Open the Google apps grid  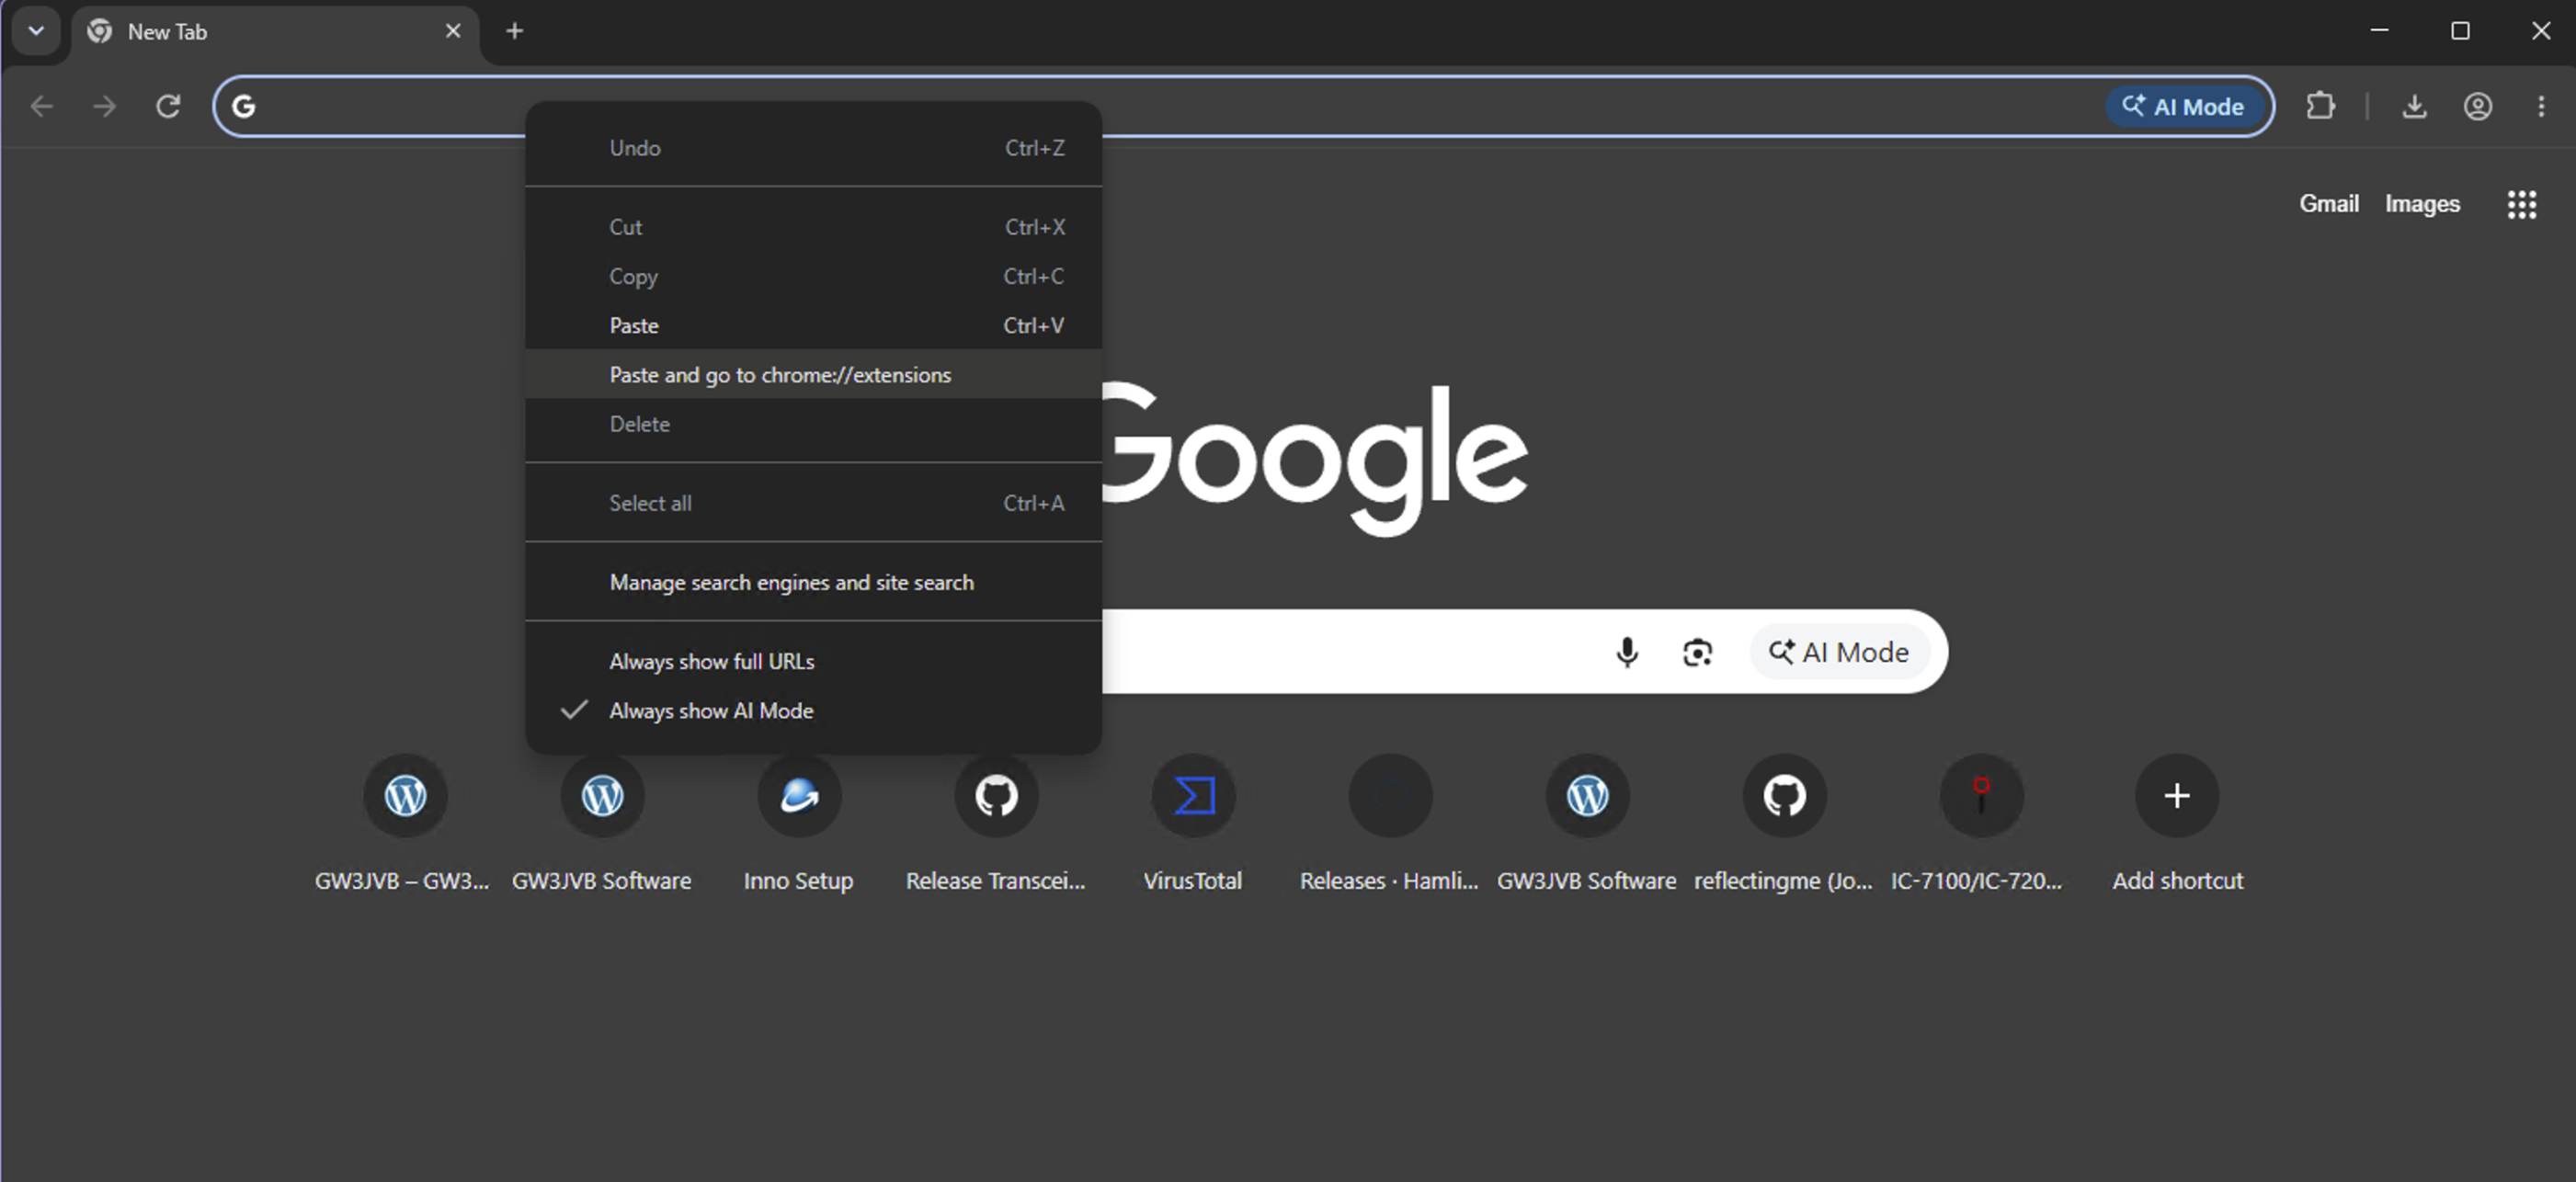pos(2521,204)
